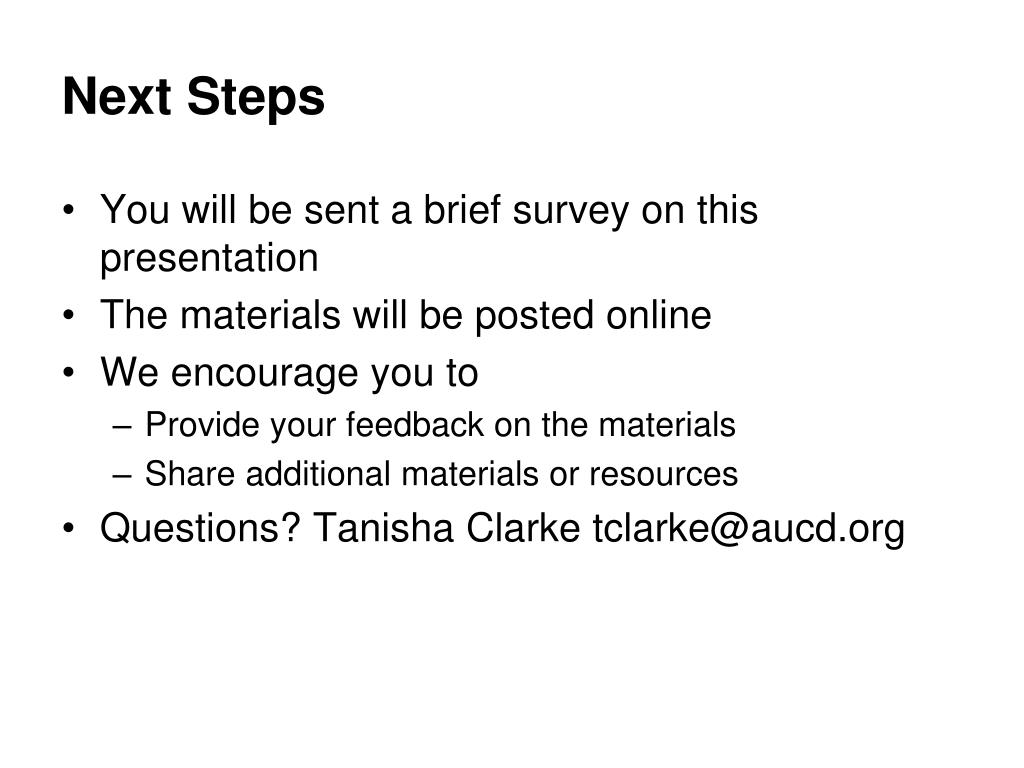Click the "We encourage you to" bullet text
Viewport: 1024px width, 768px height.
289,373
